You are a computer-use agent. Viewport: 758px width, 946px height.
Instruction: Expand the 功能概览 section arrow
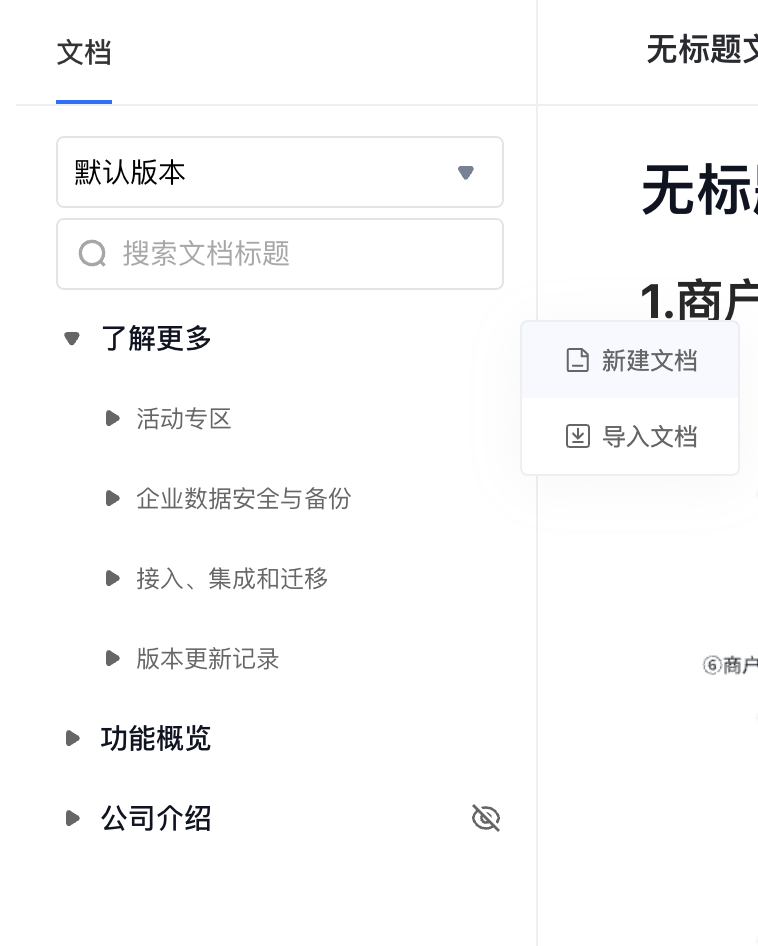pyautogui.click(x=72, y=738)
